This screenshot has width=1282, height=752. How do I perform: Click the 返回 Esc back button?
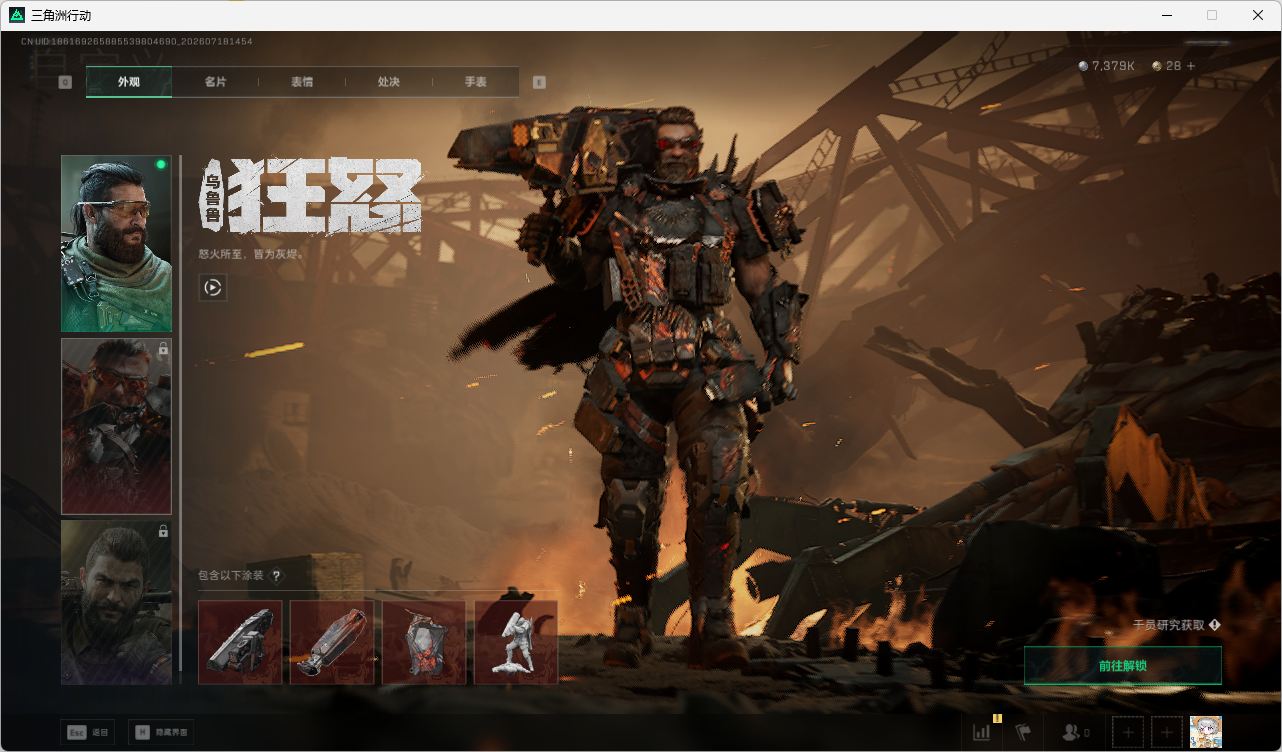(86, 732)
